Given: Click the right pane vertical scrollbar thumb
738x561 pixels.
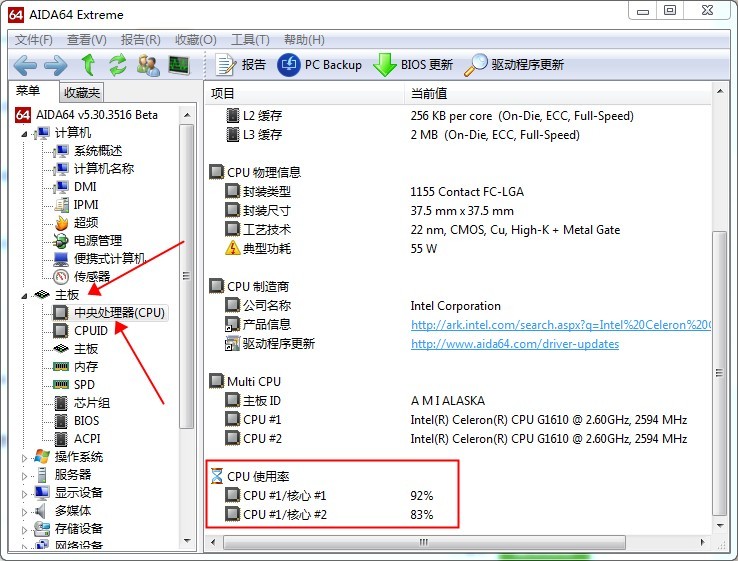Looking at the screenshot, I should coord(719,373).
